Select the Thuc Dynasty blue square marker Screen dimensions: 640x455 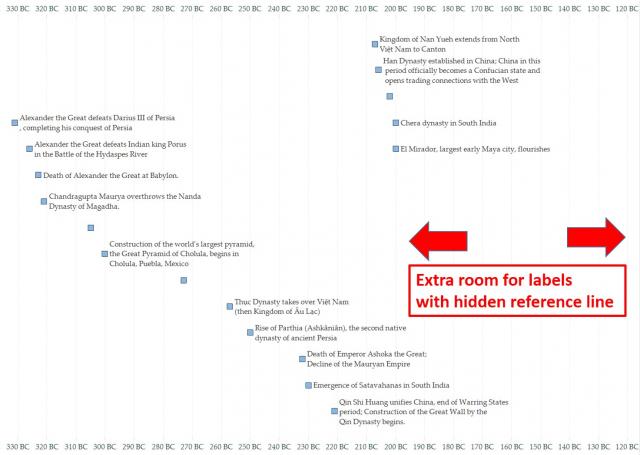click(x=229, y=306)
